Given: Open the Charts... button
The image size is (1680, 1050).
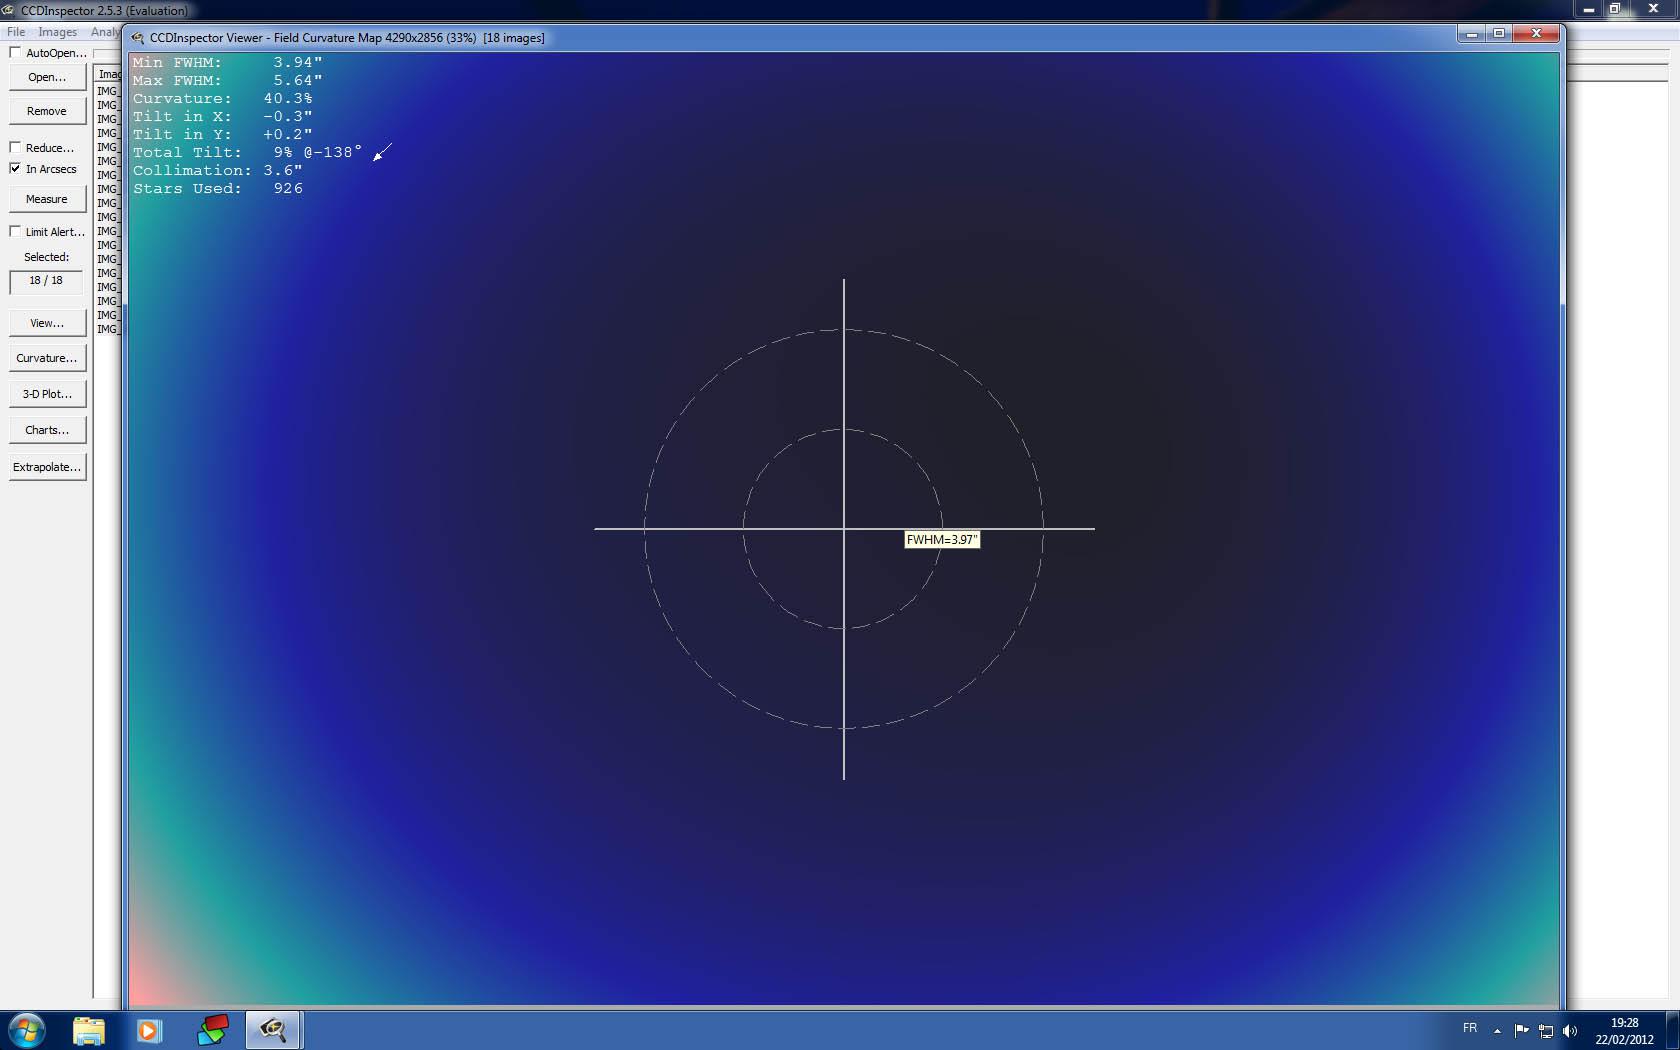Looking at the screenshot, I should click(x=47, y=430).
